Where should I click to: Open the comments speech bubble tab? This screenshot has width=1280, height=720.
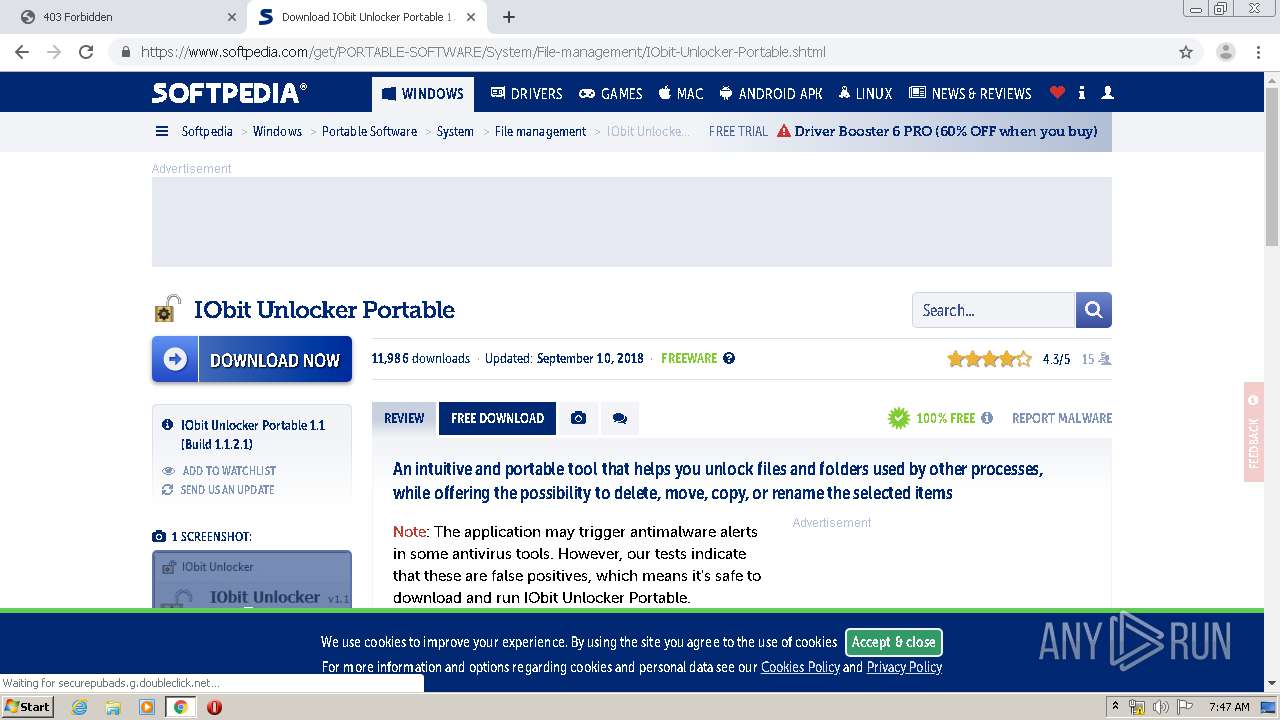[620, 418]
